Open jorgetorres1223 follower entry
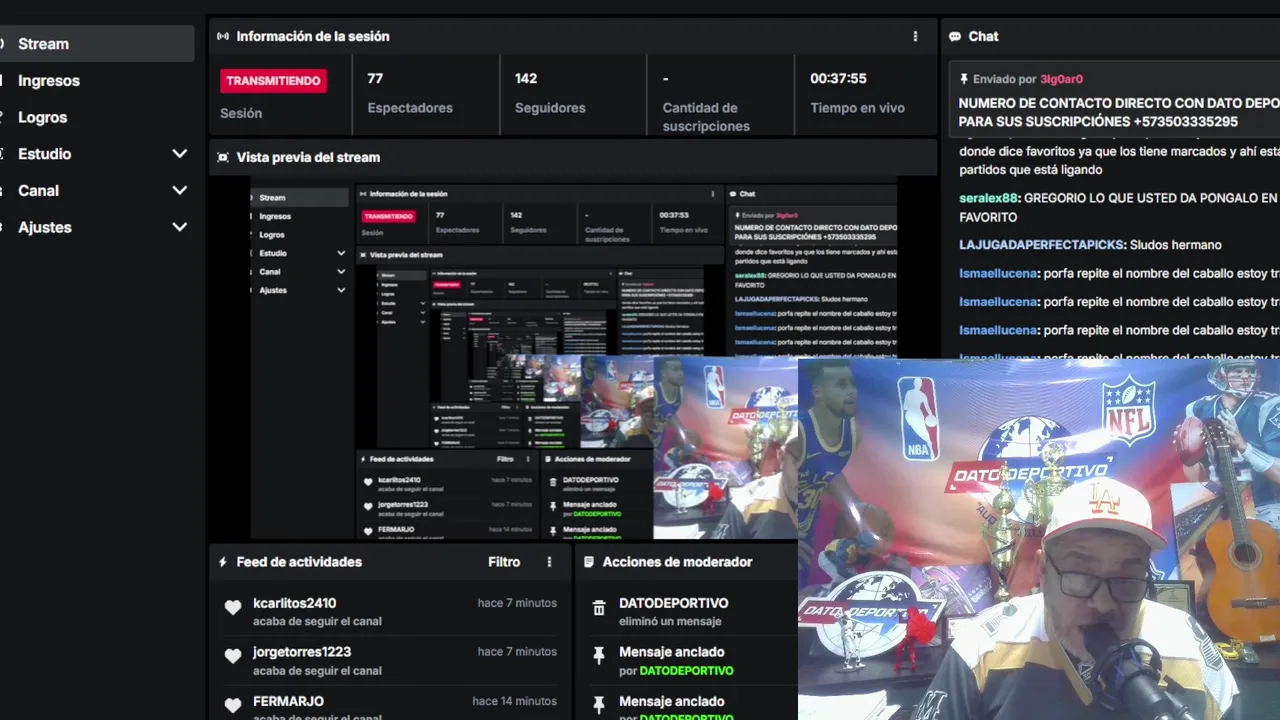This screenshot has height=720, width=1280. [x=390, y=660]
